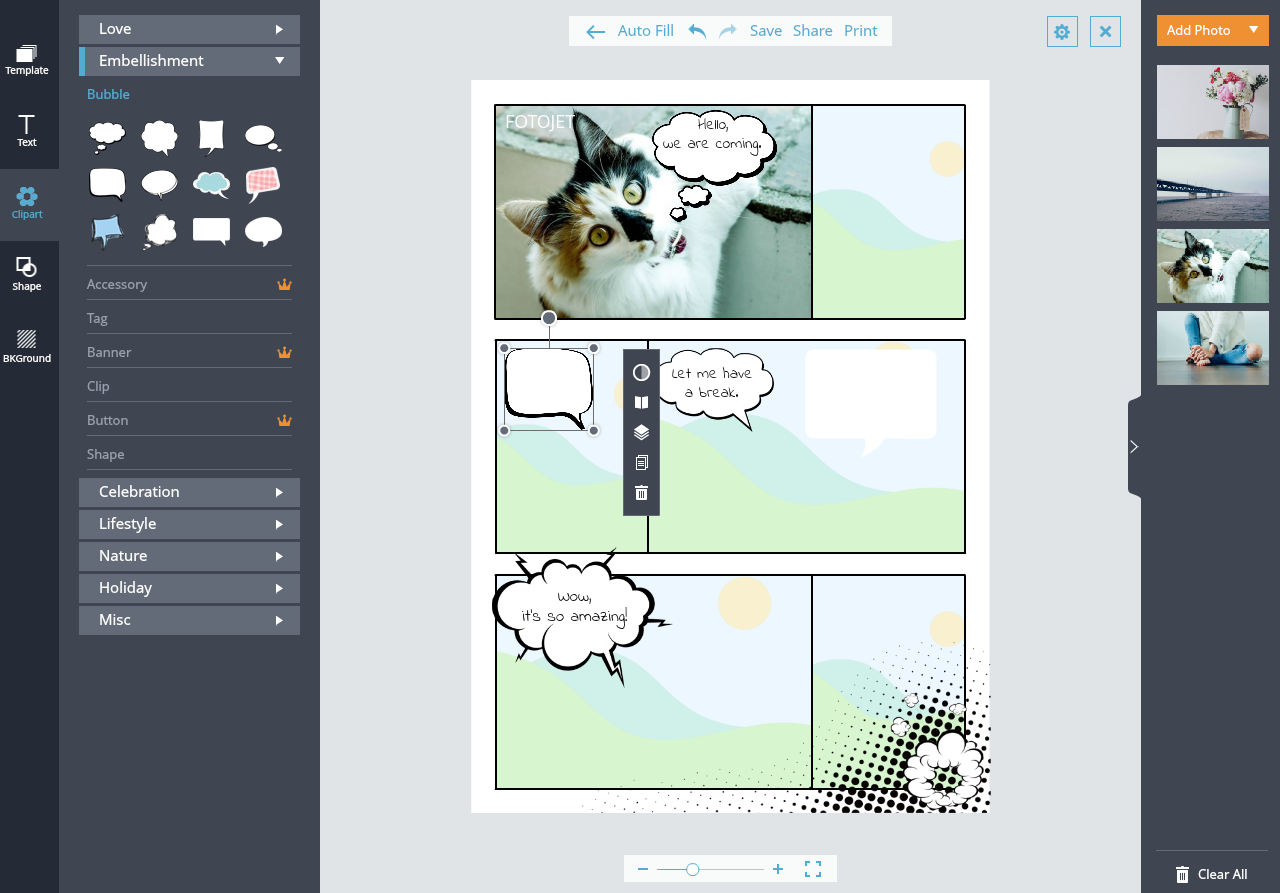The width and height of the screenshot is (1280, 893).
Task: Flip the selected bubble
Action: tap(642, 402)
